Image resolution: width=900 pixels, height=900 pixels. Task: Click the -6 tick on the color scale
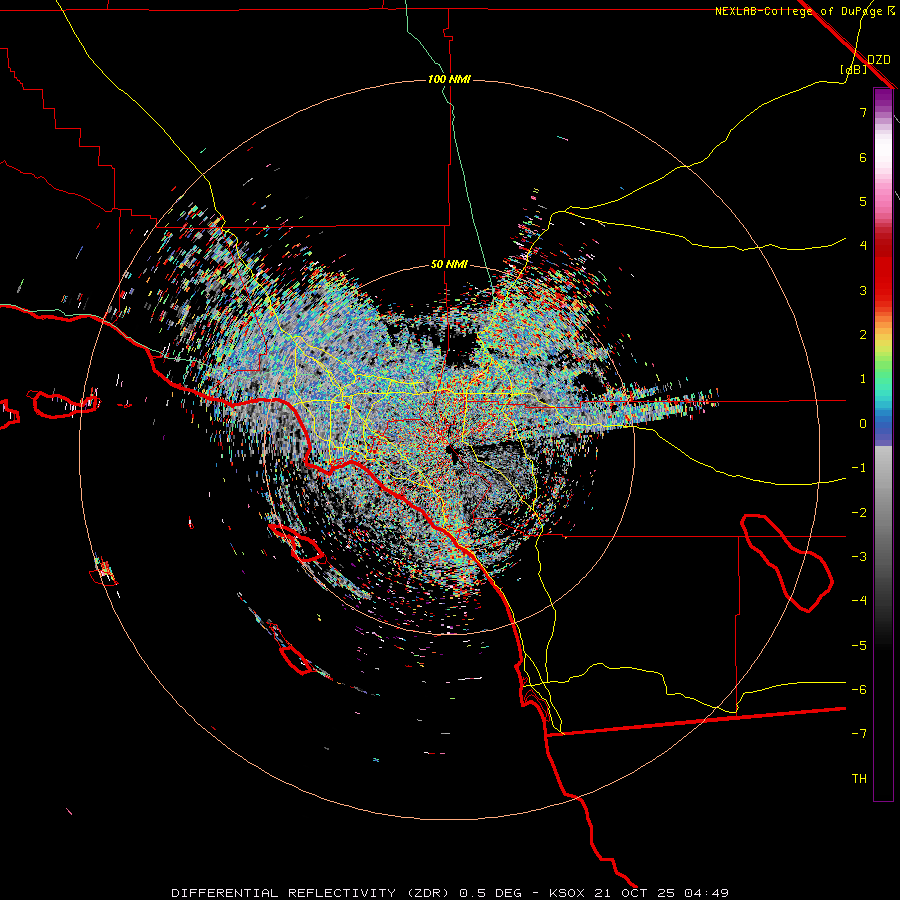[859, 690]
